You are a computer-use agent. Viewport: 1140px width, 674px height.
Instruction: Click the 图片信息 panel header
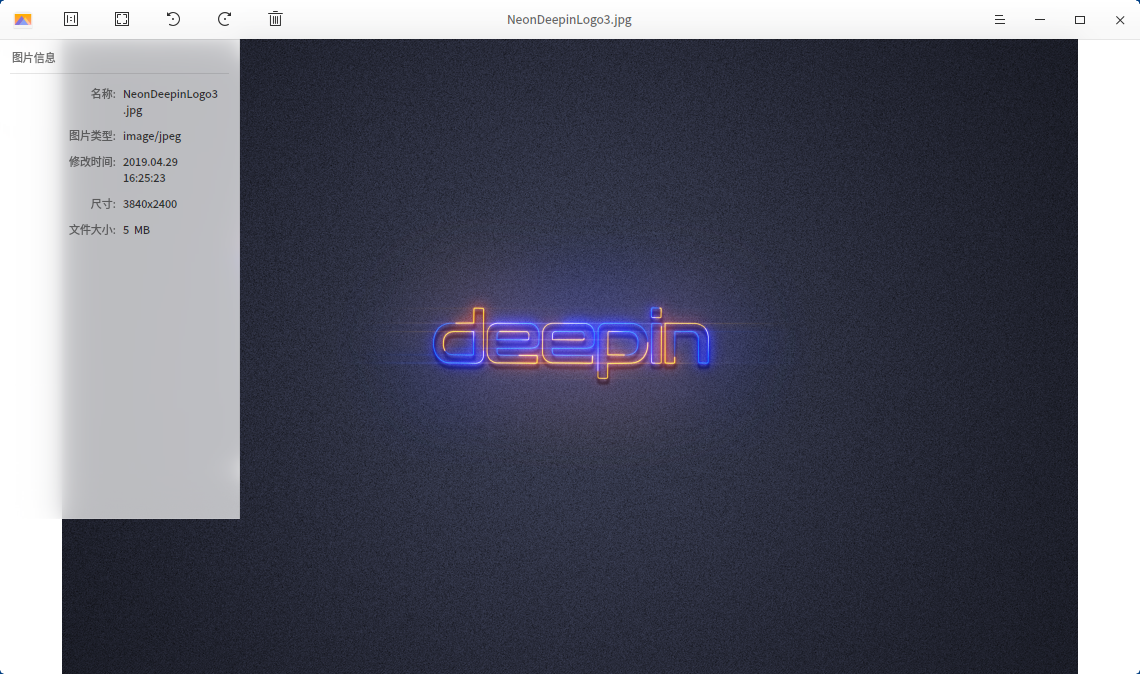tap(33, 57)
